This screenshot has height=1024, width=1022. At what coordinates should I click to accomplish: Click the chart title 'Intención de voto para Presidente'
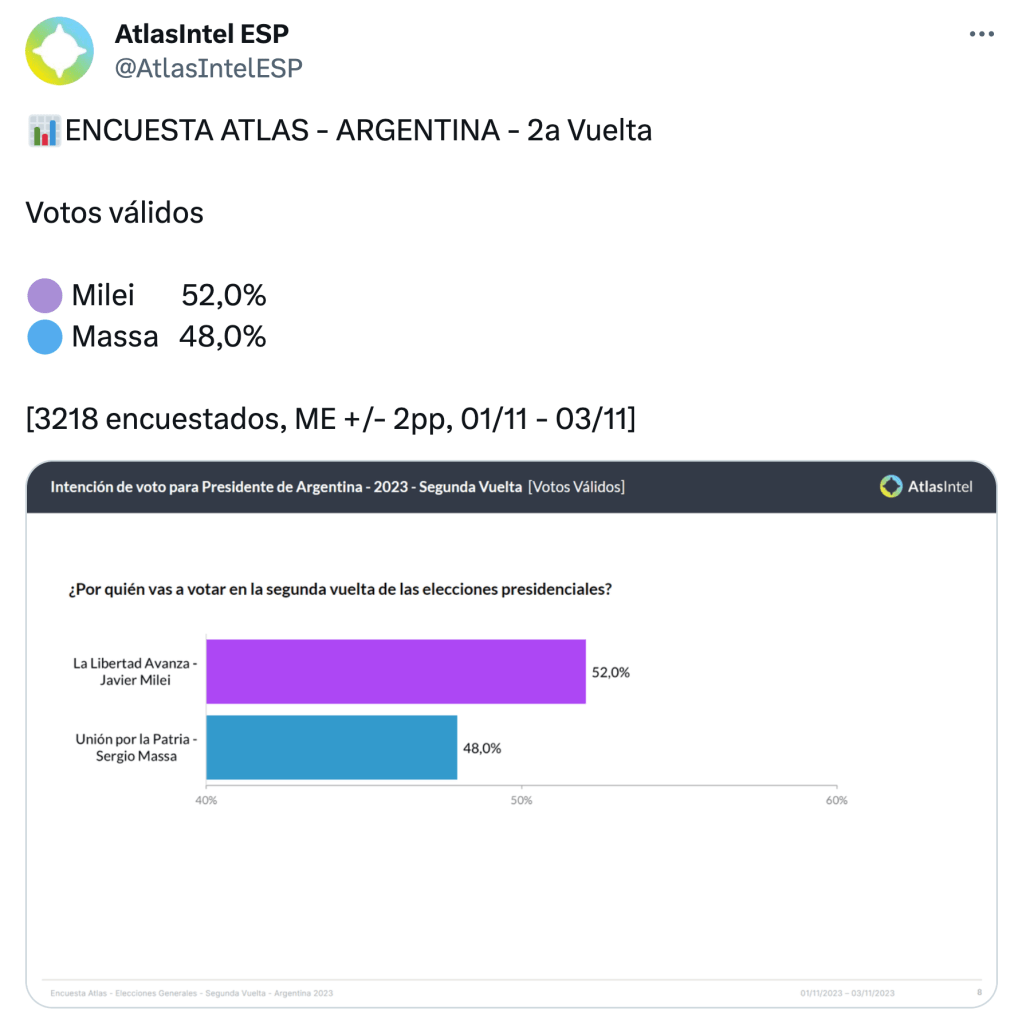click(x=286, y=487)
